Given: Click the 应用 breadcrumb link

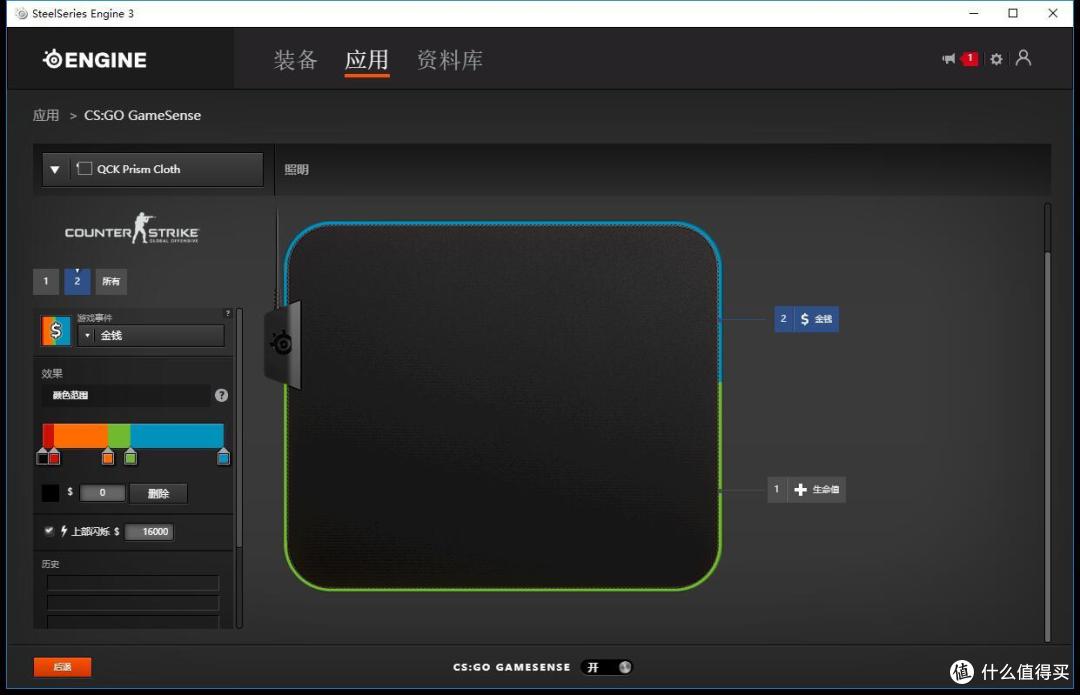Looking at the screenshot, I should [x=46, y=115].
